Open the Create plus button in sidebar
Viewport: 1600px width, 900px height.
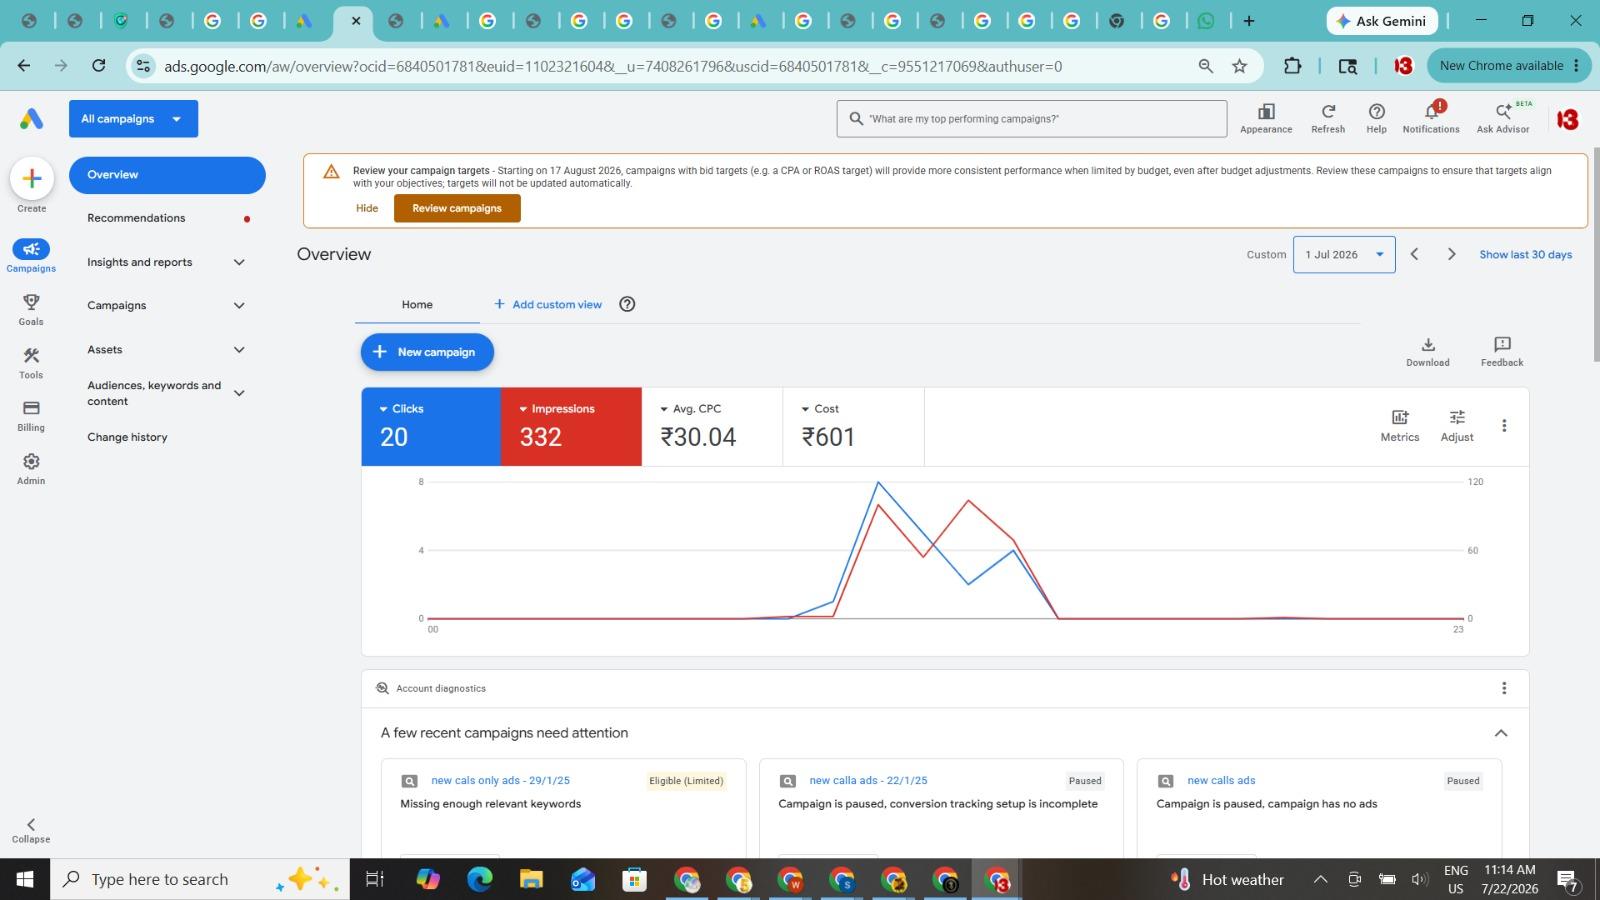coord(31,179)
